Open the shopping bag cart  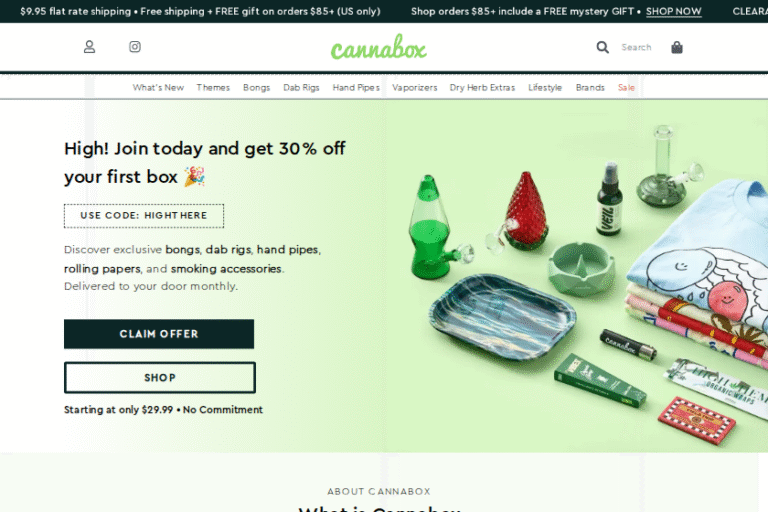677,47
